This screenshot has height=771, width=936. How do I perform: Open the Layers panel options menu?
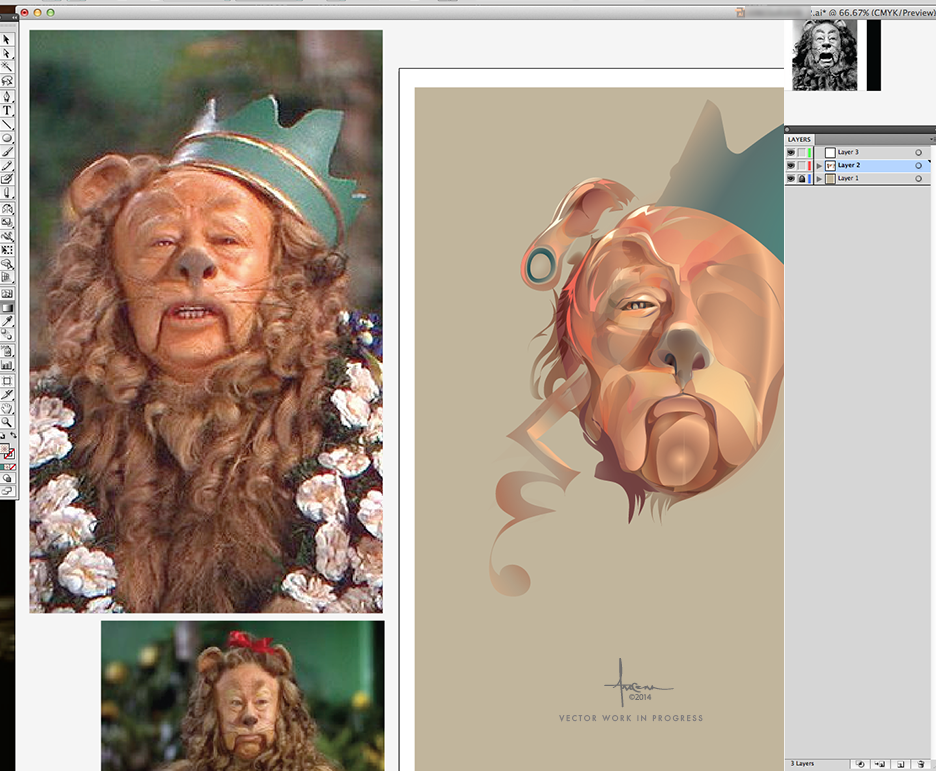(929, 139)
